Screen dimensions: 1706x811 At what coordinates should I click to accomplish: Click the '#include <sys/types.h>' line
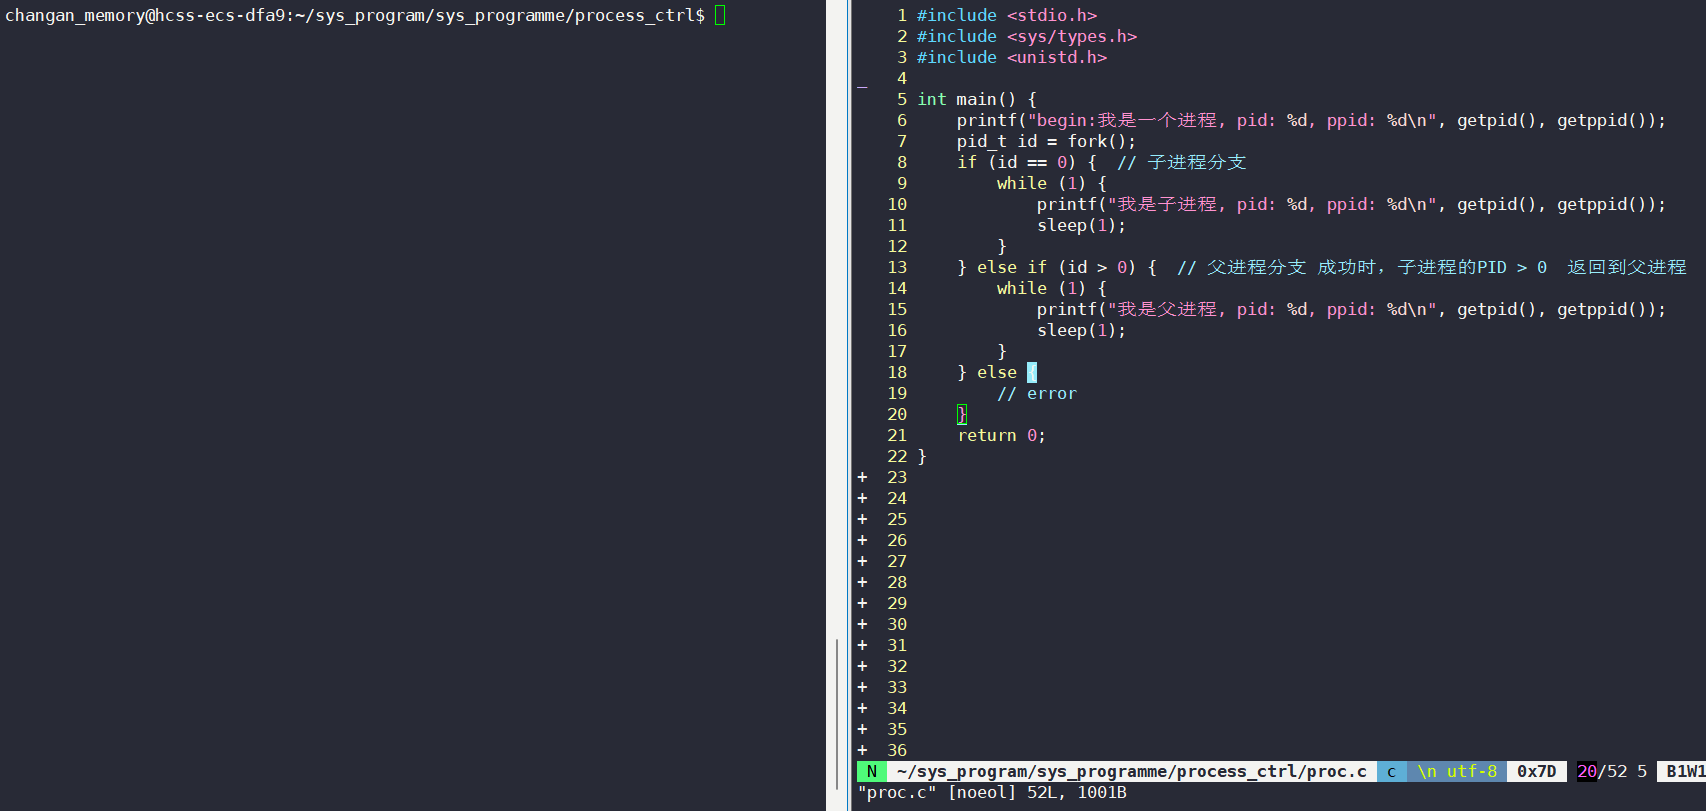(1027, 36)
